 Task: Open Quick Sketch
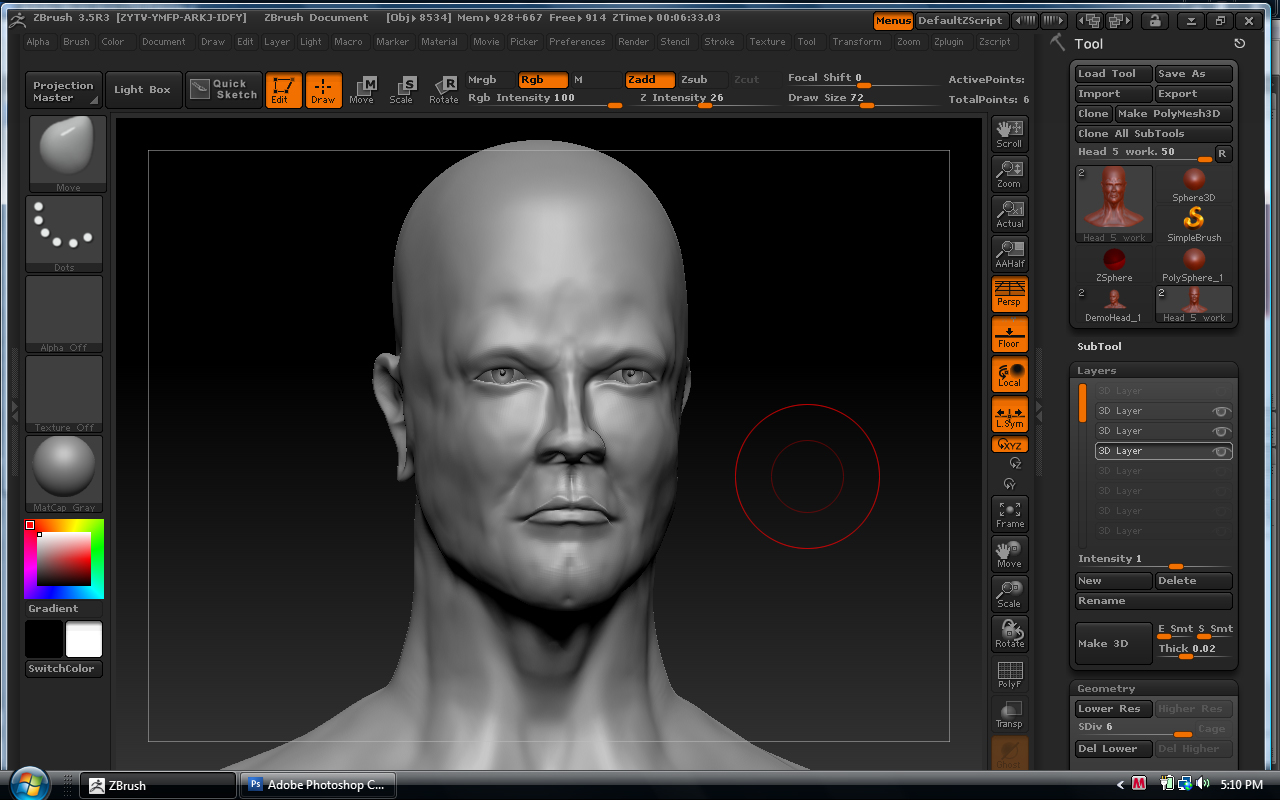pos(224,90)
